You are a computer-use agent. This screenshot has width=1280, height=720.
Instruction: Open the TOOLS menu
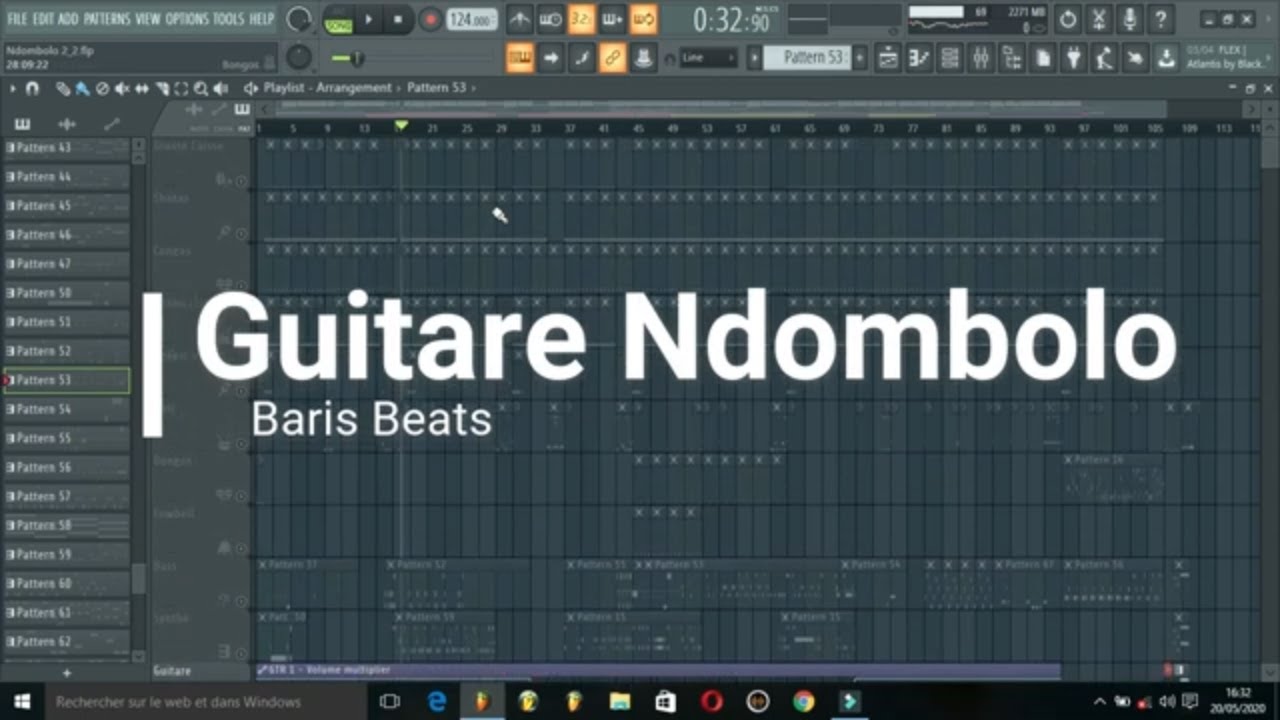(229, 18)
